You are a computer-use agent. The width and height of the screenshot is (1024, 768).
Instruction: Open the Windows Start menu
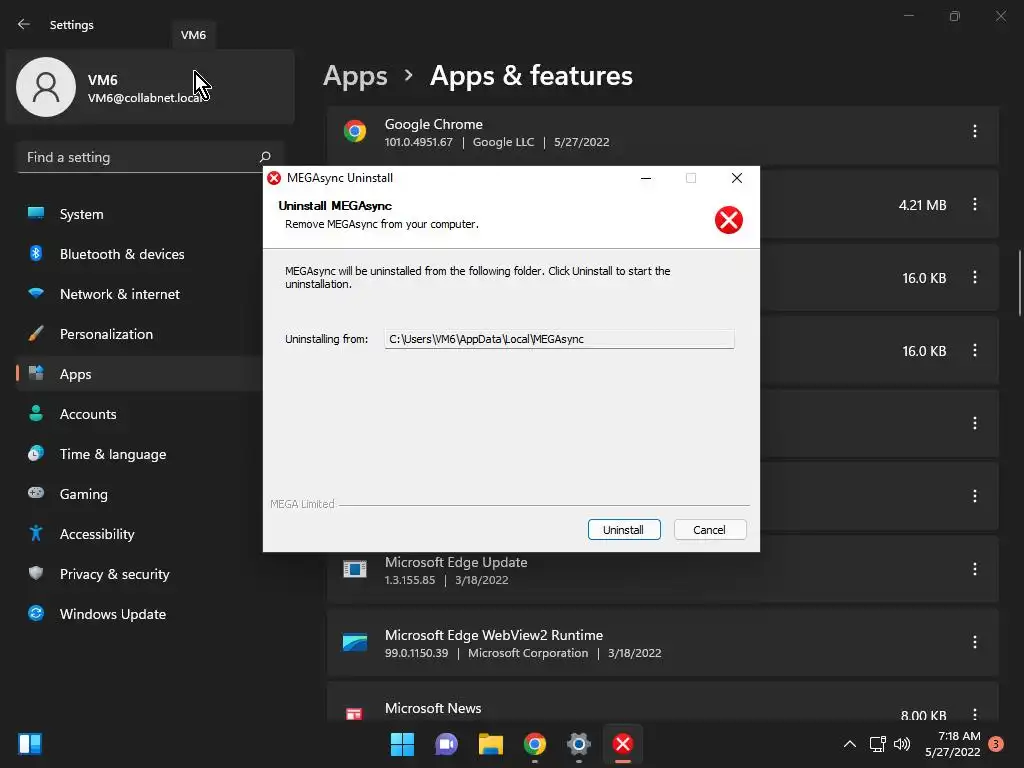tap(402, 744)
